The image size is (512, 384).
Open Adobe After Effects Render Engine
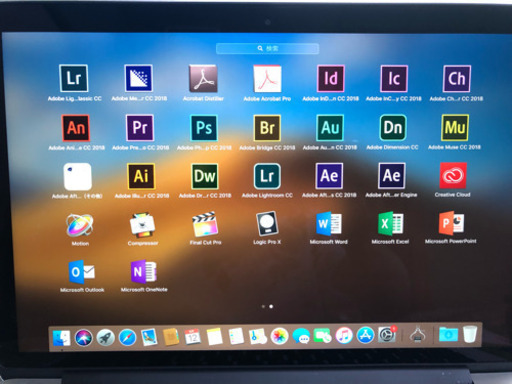click(392, 176)
